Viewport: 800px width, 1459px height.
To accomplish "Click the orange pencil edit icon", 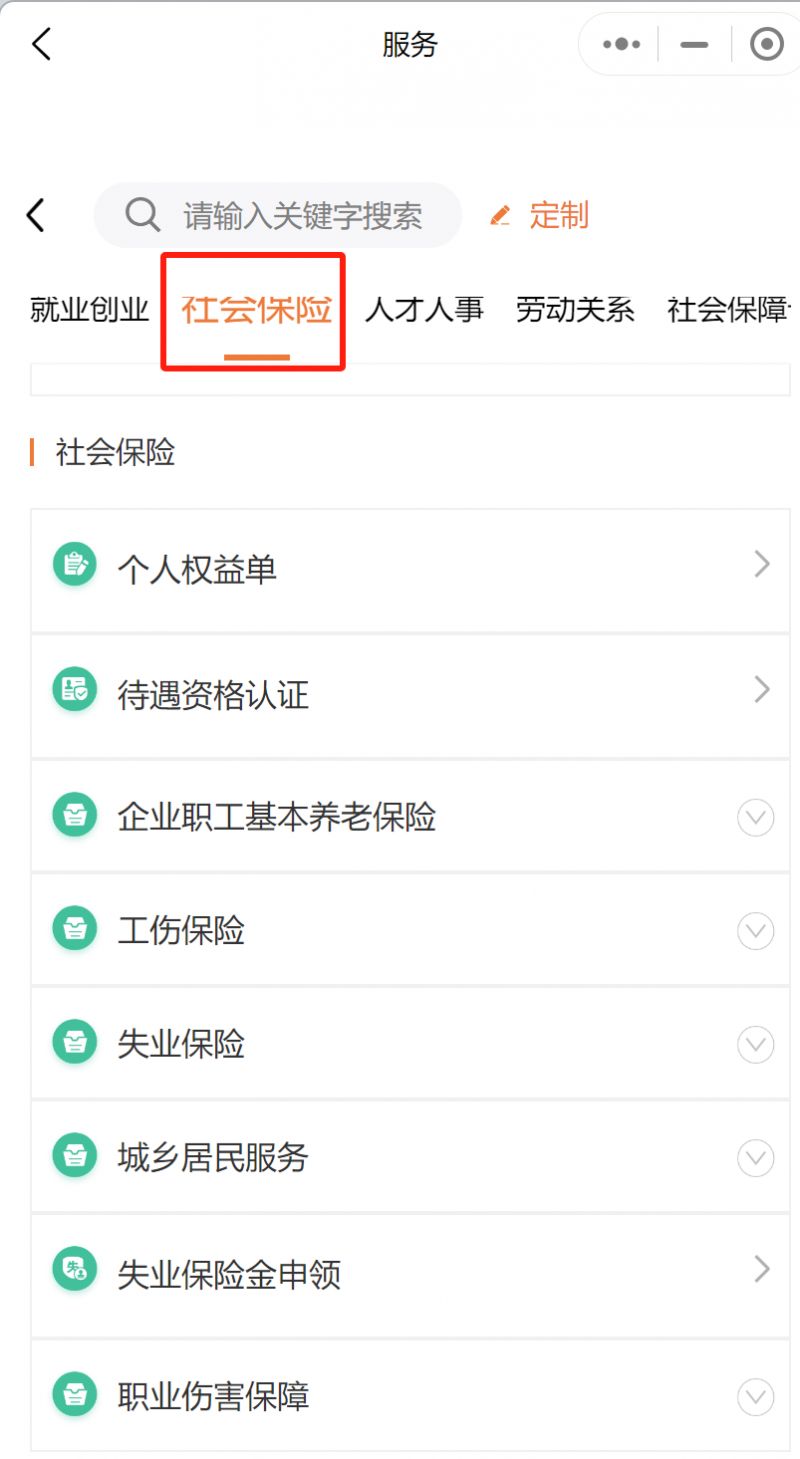I will 500,215.
